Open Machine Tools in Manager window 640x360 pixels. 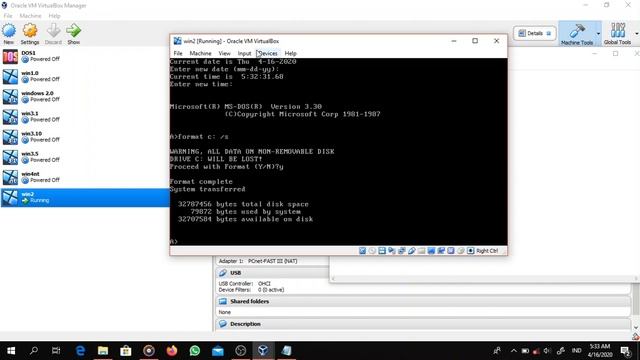[577, 33]
